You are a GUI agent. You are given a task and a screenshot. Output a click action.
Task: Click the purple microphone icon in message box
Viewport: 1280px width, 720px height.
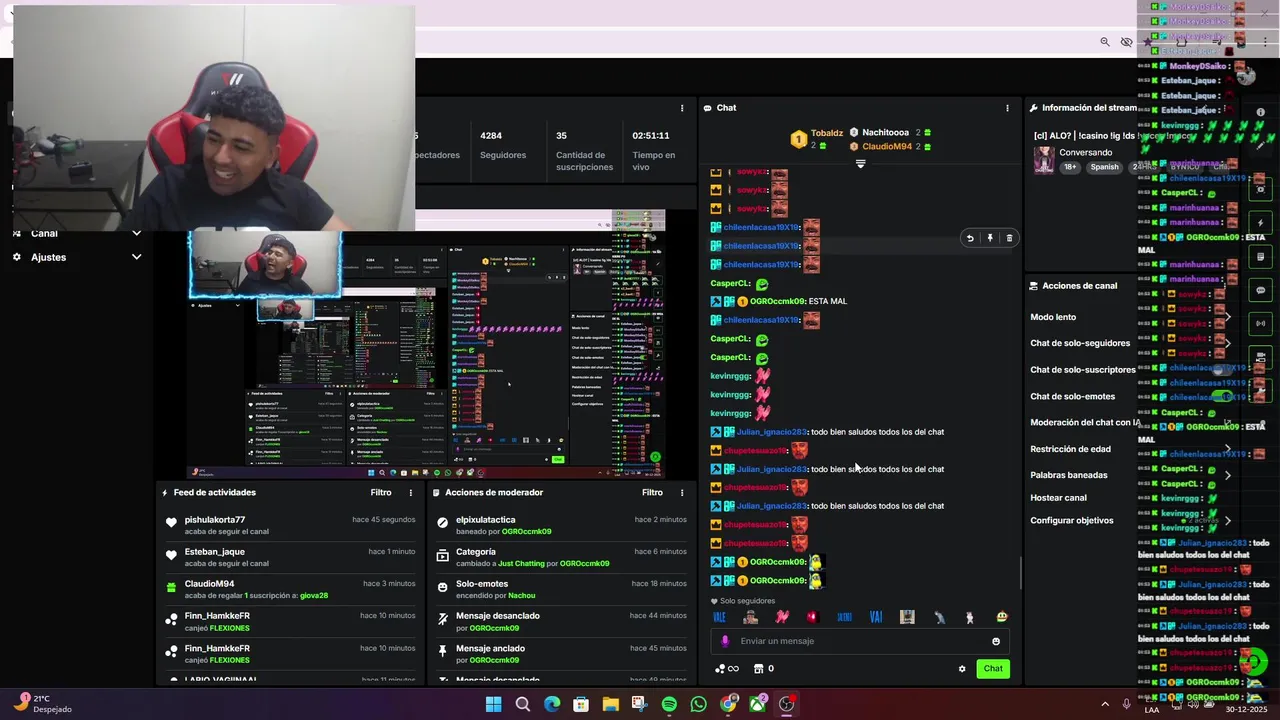(x=725, y=642)
